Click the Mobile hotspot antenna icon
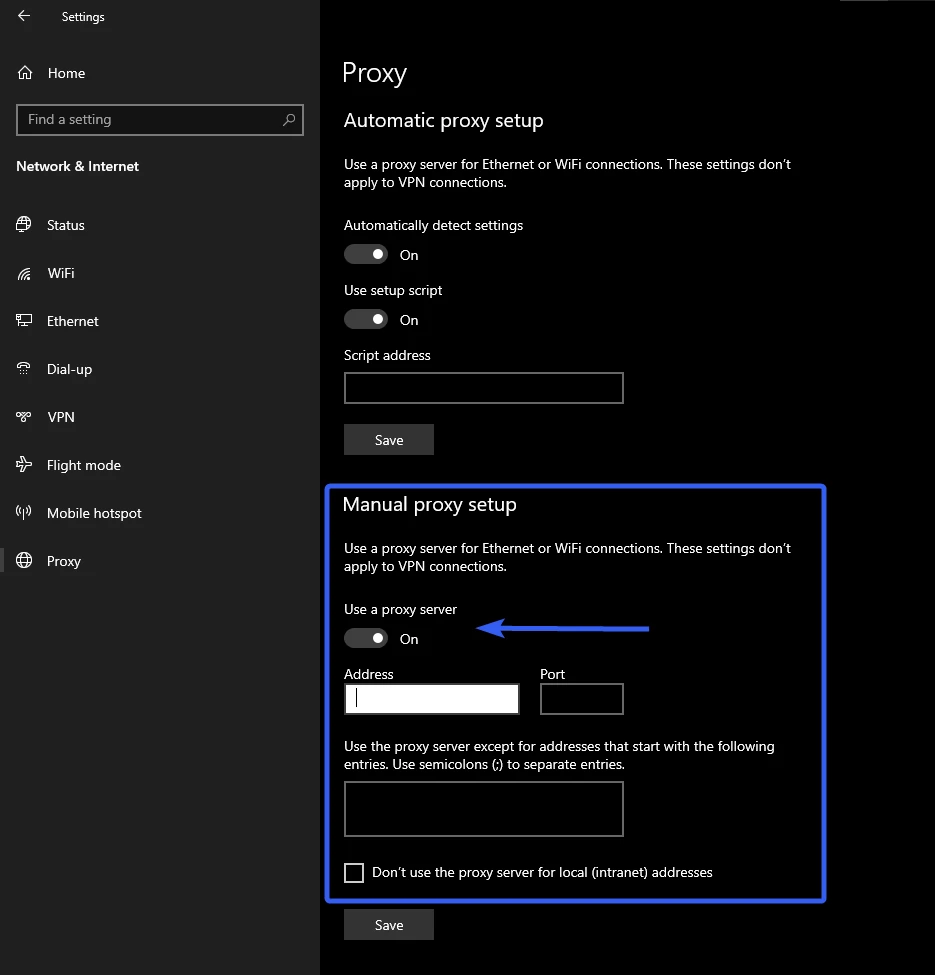 coord(25,513)
